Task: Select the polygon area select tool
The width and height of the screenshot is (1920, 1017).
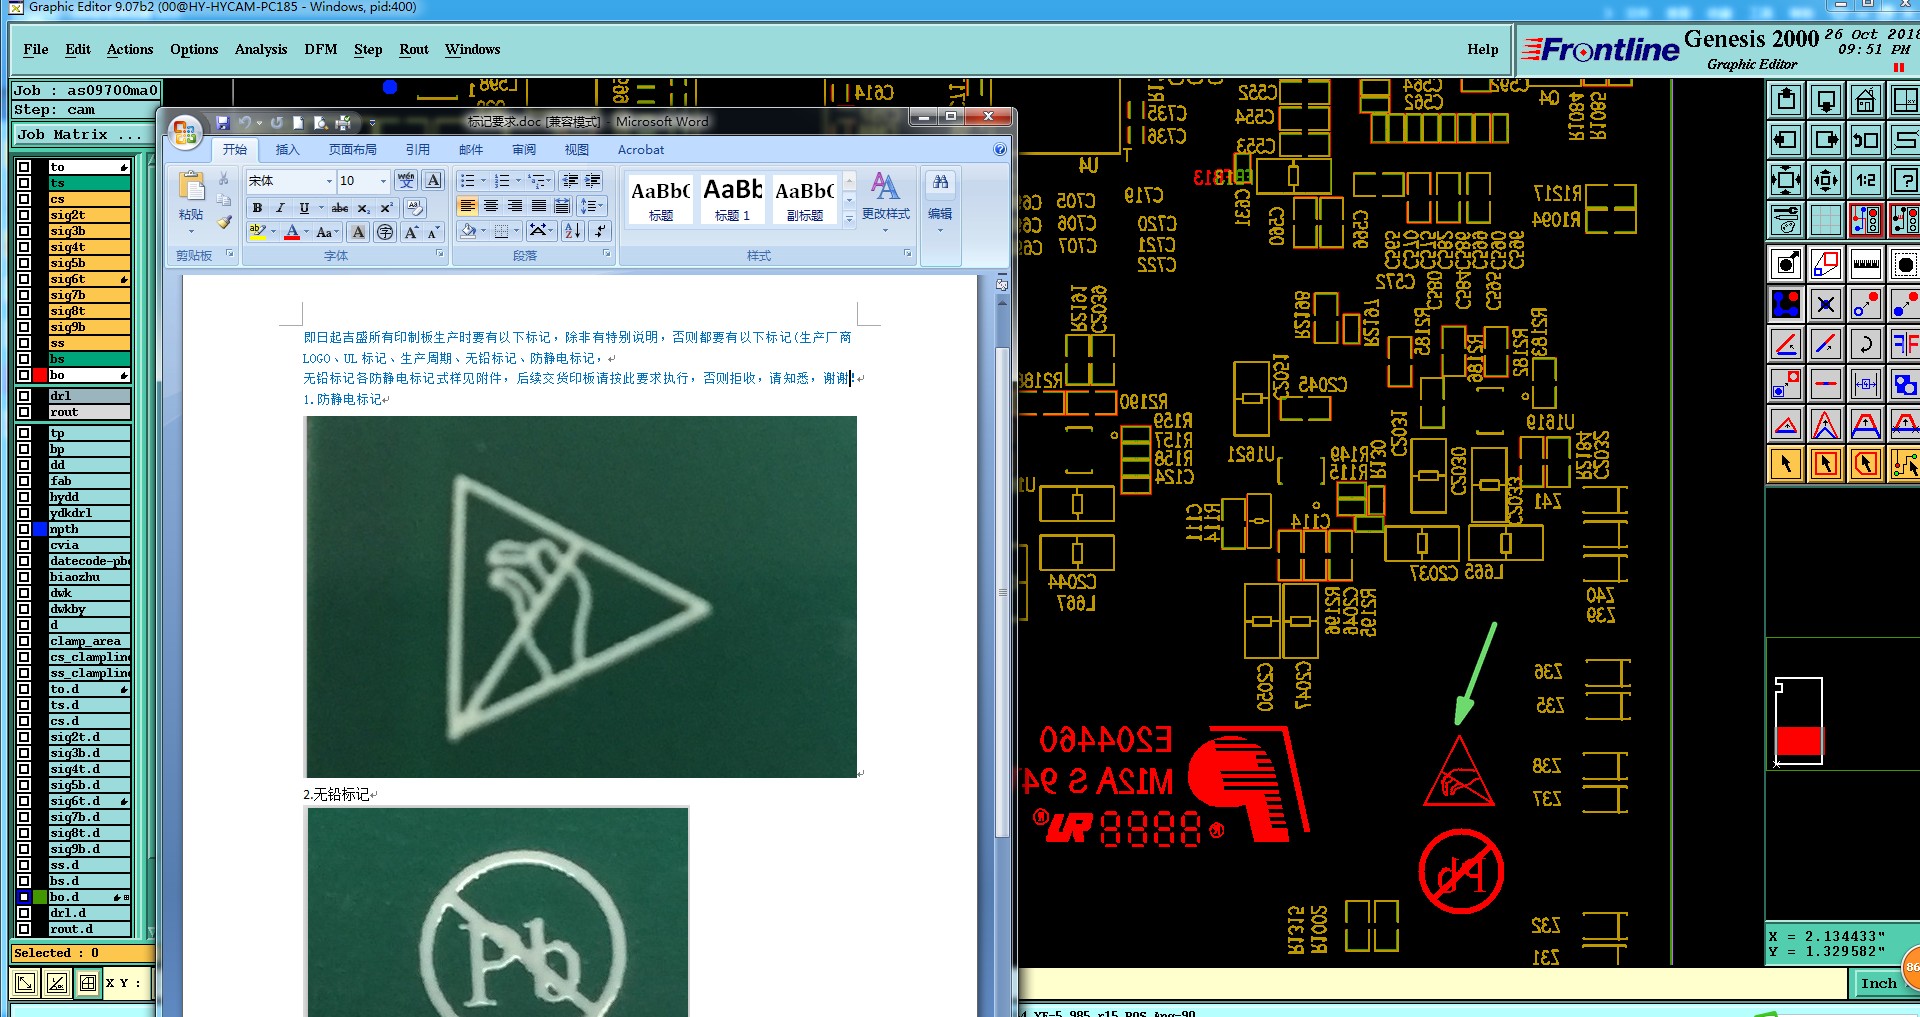Action: 1866,464
